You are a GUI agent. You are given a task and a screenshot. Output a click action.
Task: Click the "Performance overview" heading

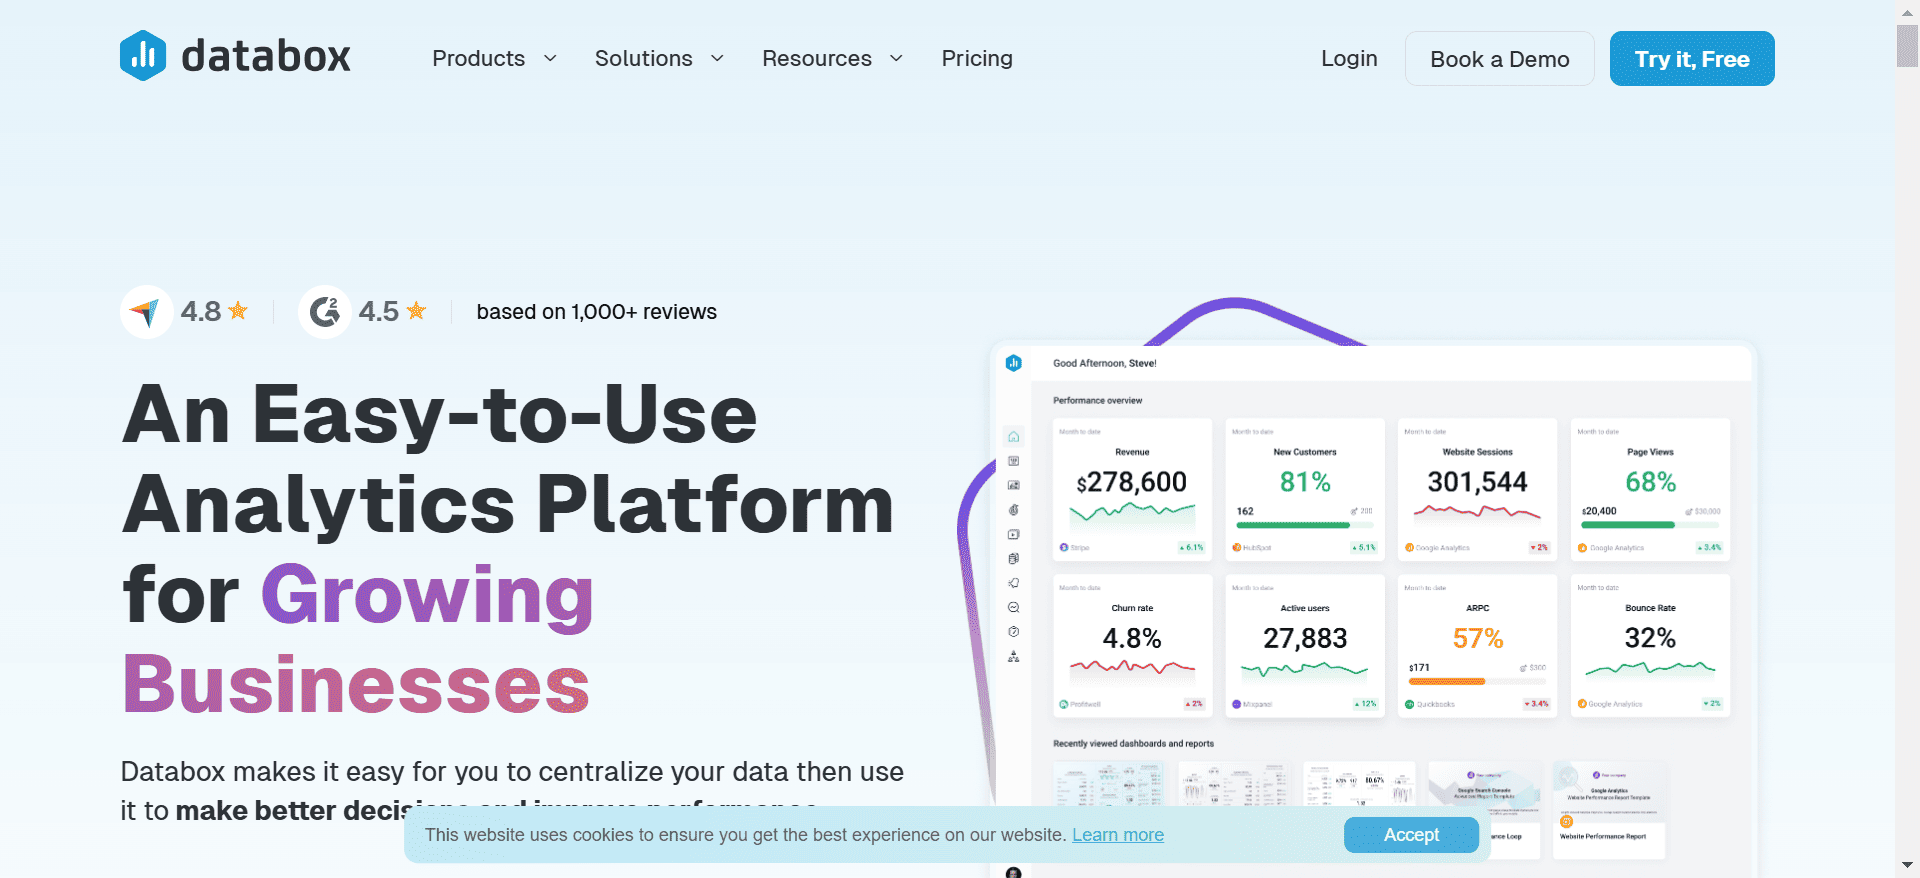click(1097, 400)
